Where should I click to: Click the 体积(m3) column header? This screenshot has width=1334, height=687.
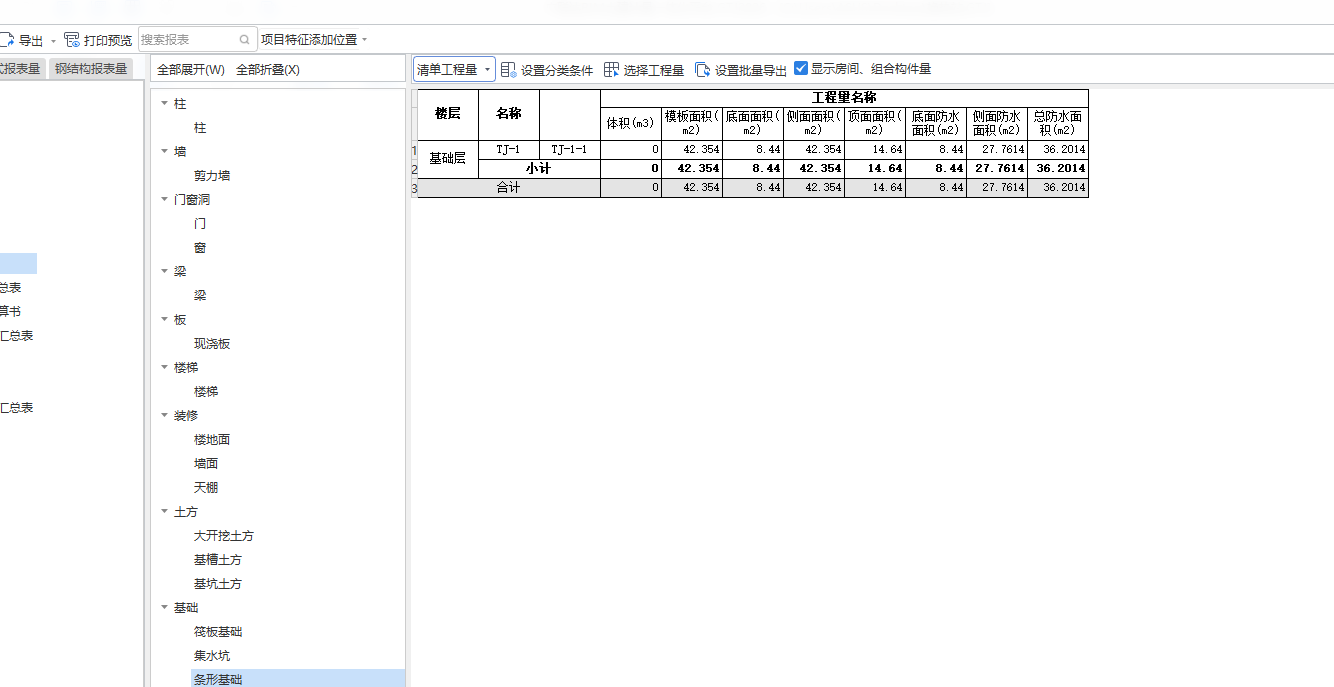coord(631,123)
